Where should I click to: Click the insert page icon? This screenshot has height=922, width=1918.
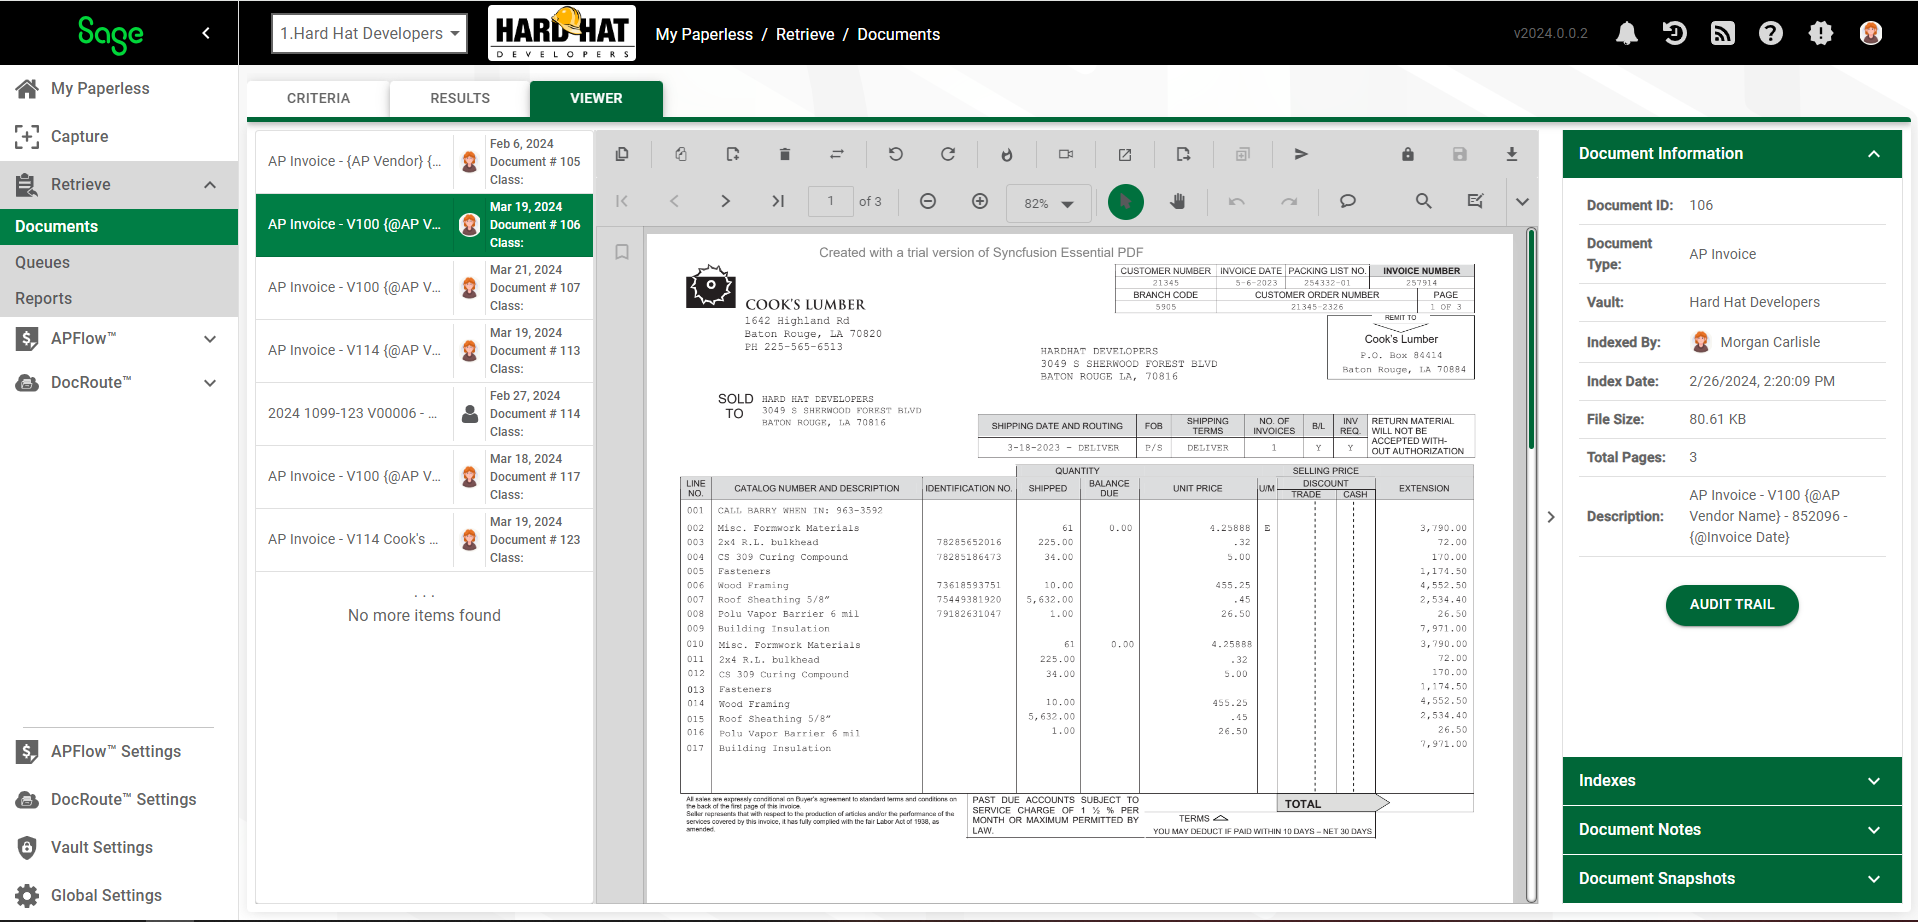pyautogui.click(x=733, y=154)
